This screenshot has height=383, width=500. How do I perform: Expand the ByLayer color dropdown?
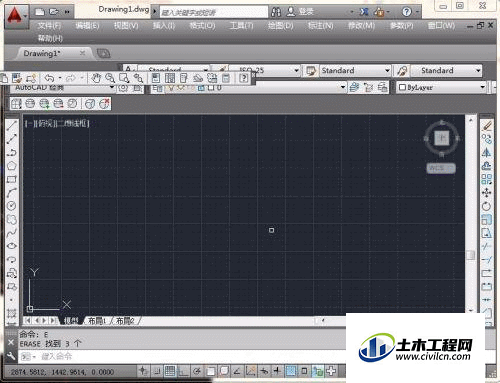[x=442, y=88]
